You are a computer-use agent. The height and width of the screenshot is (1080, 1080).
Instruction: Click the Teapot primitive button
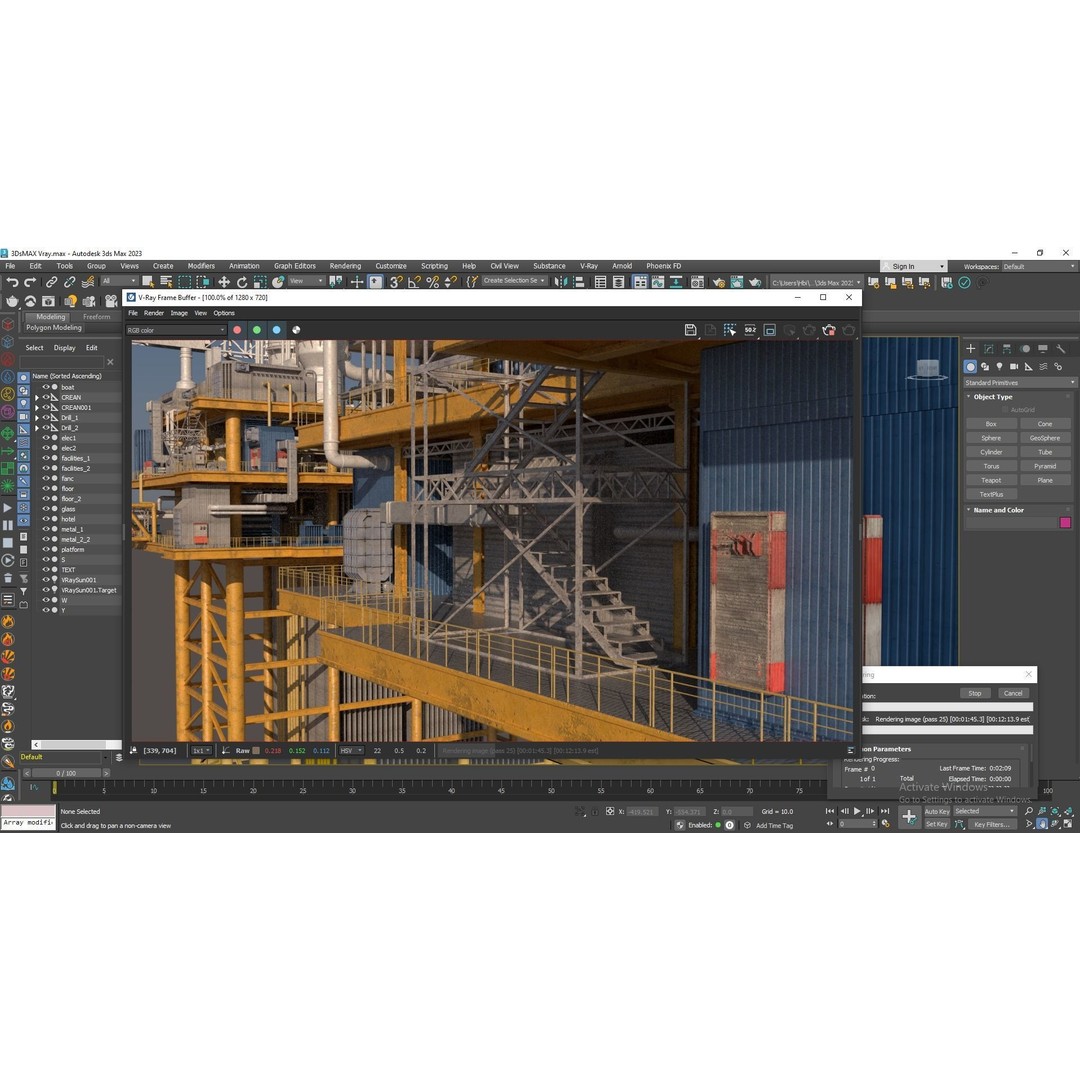click(x=991, y=480)
